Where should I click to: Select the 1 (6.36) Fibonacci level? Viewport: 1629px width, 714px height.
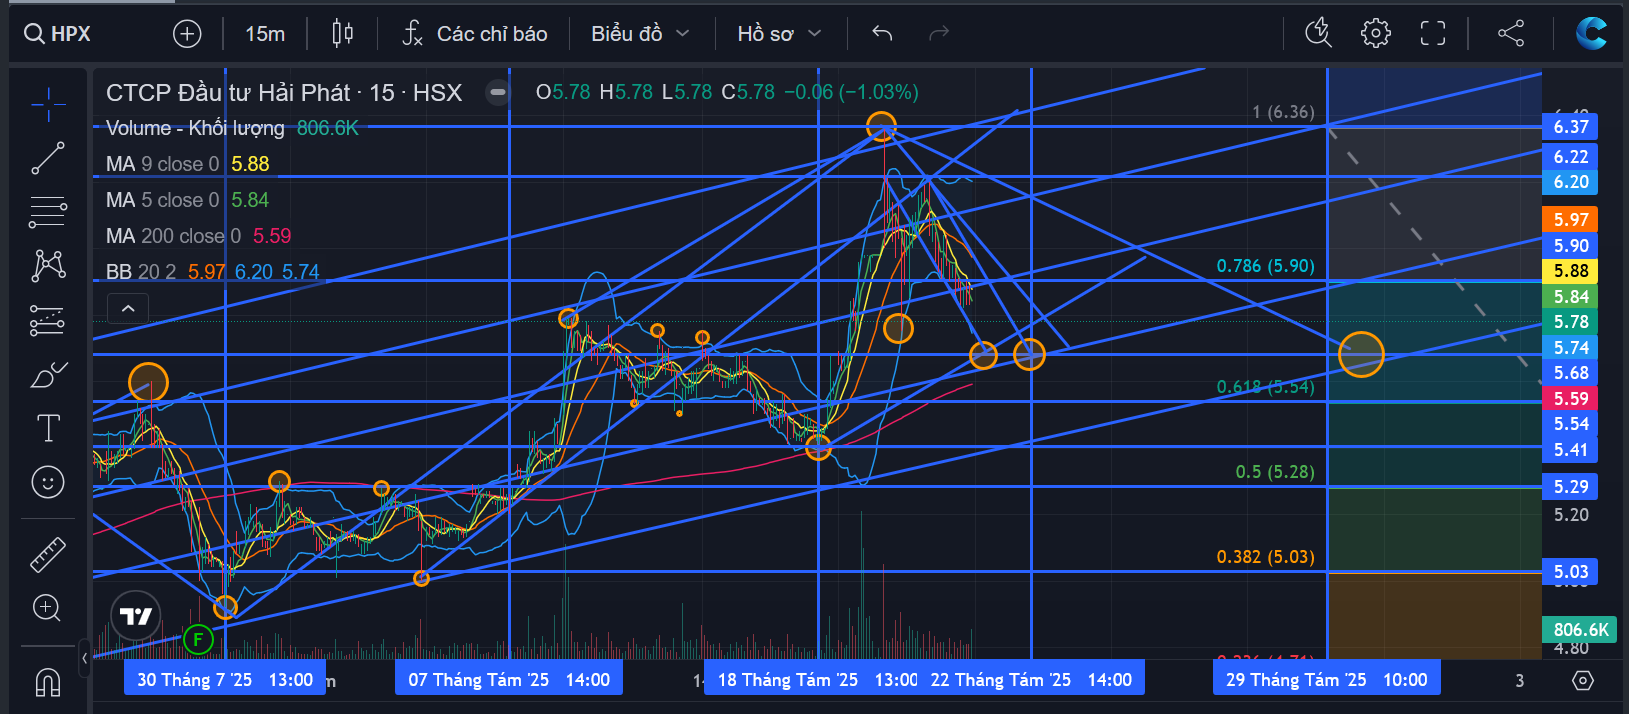click(x=1283, y=112)
